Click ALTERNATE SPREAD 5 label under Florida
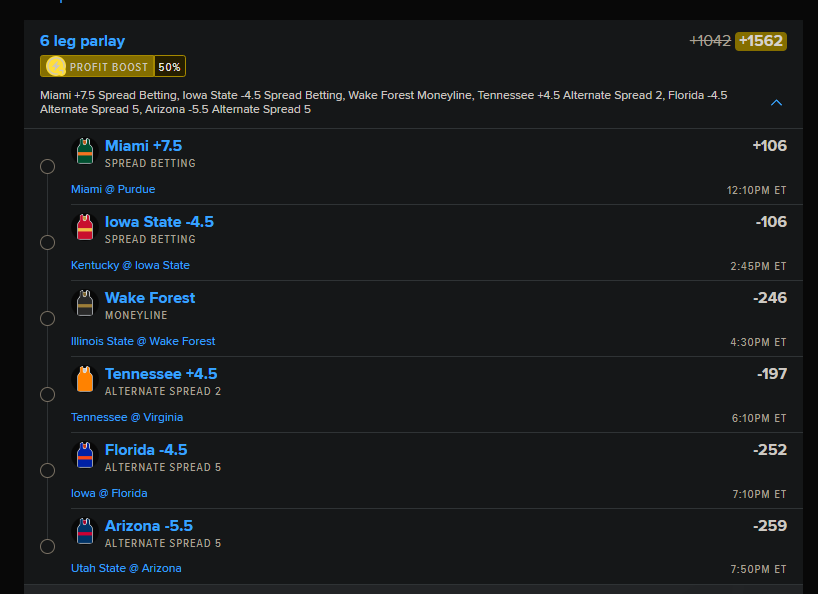The image size is (818, 594). point(163,468)
